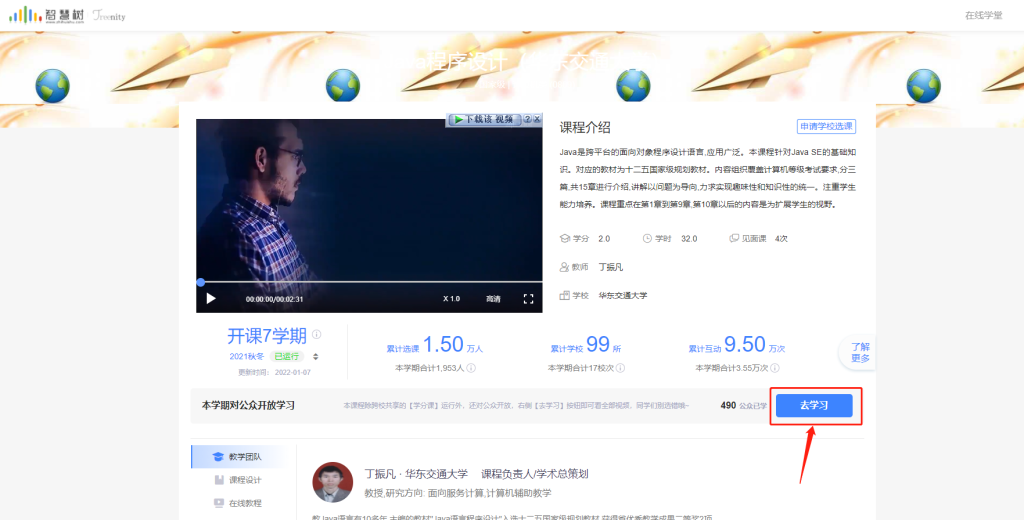Click the 学分 credits icon
Viewport: 1024px width, 520px height.
(x=565, y=238)
